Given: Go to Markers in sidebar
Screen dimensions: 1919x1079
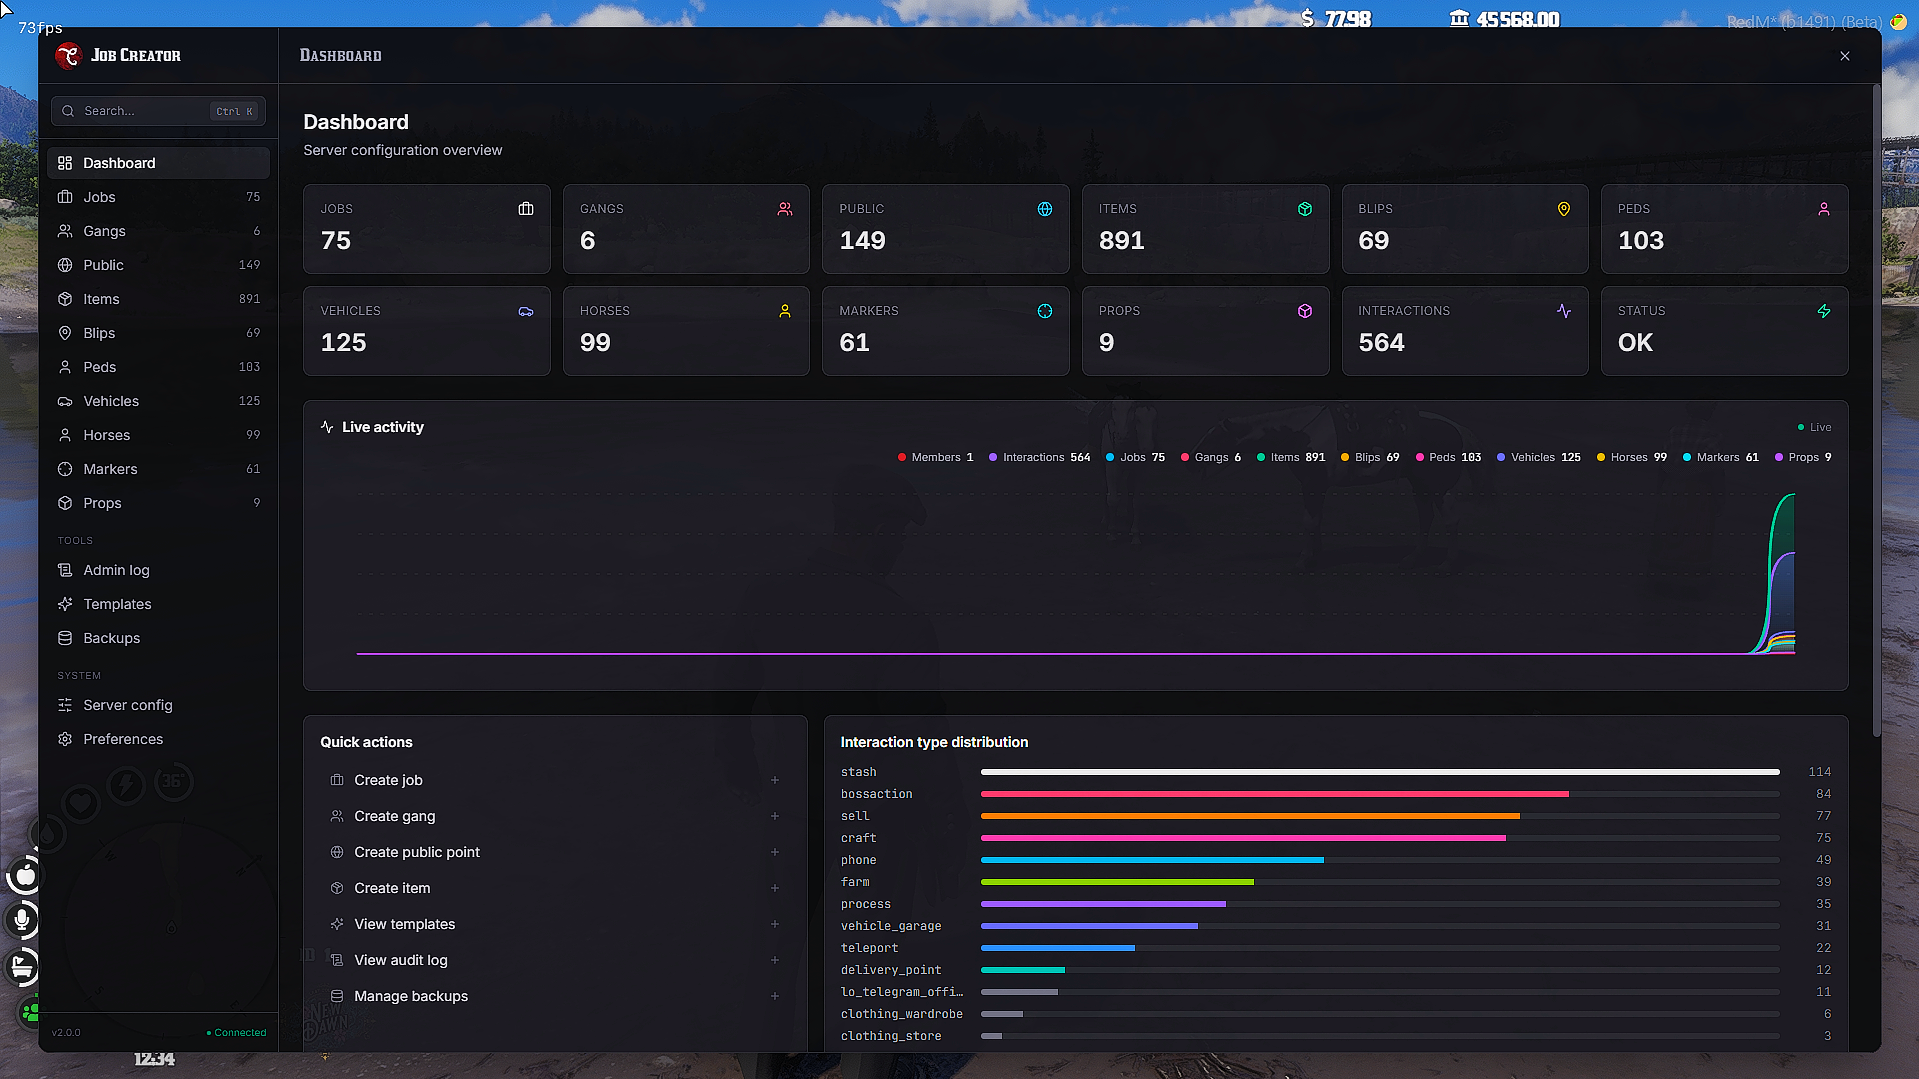Looking at the screenshot, I should (158, 469).
